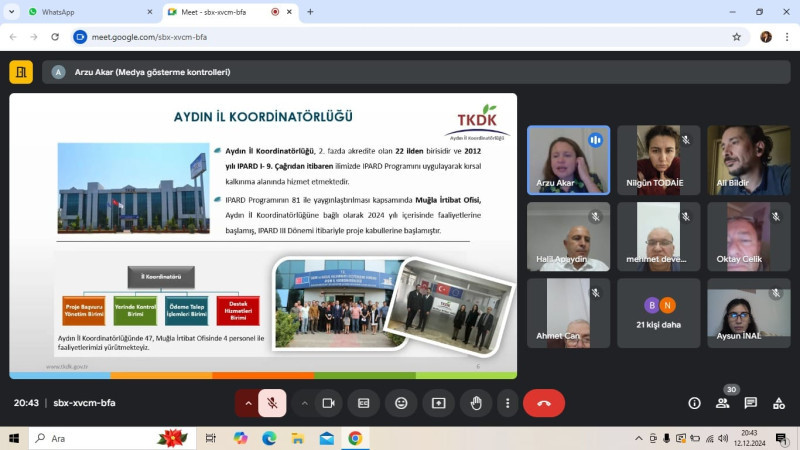This screenshot has width=800, height=450.
Task: Raise your hand in the meeting
Action: tap(476, 403)
